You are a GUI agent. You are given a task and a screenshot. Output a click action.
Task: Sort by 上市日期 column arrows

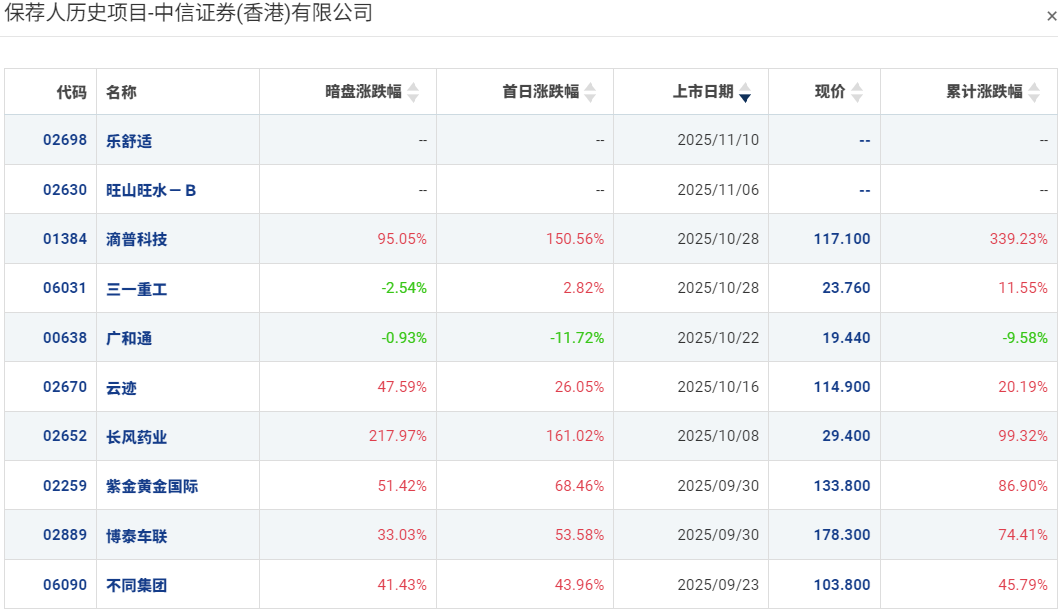(x=745, y=92)
